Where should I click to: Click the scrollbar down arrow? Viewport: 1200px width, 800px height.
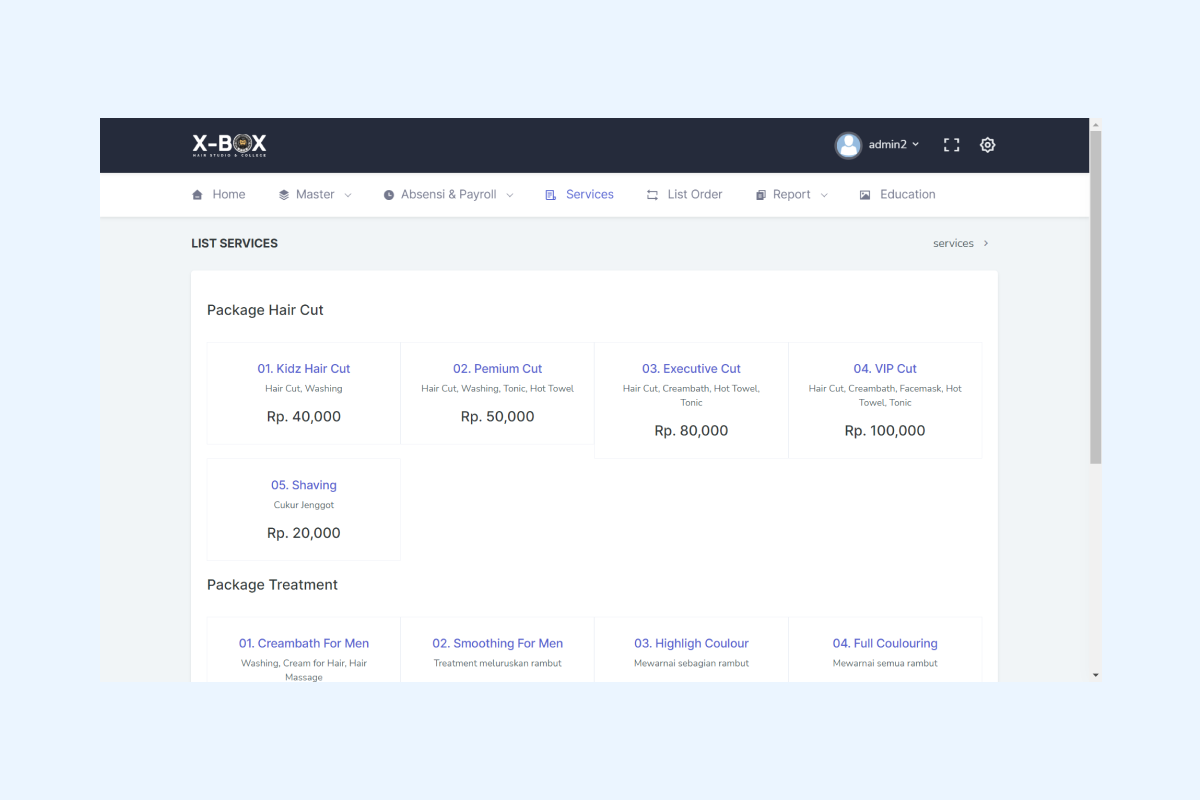[1095, 675]
